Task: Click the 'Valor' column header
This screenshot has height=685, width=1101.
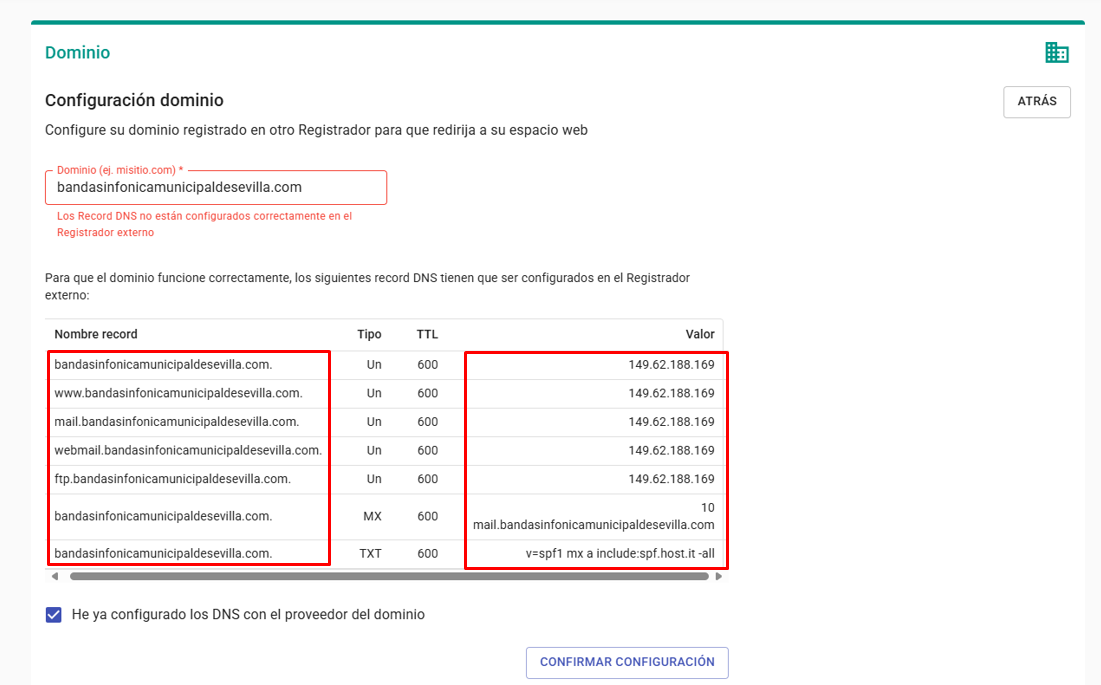Action: [x=700, y=334]
